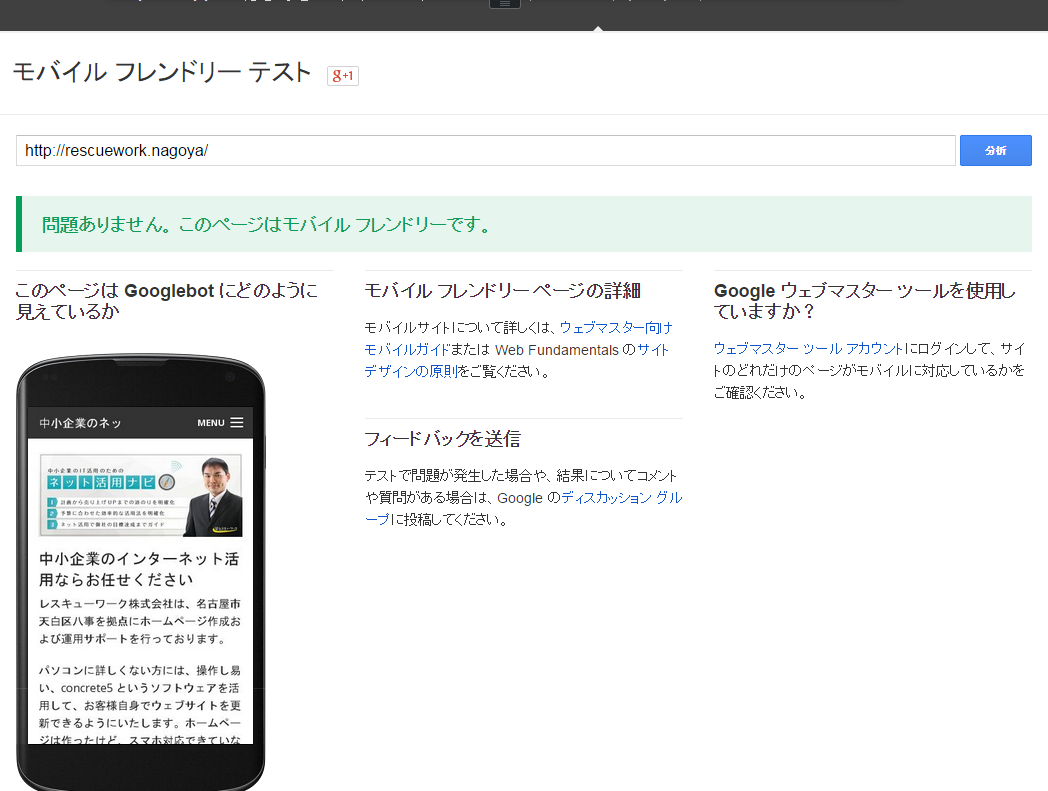The height and width of the screenshot is (791, 1048).
Task: Click the ネット活用ナビ banner image in preview
Action: pyautogui.click(x=141, y=495)
